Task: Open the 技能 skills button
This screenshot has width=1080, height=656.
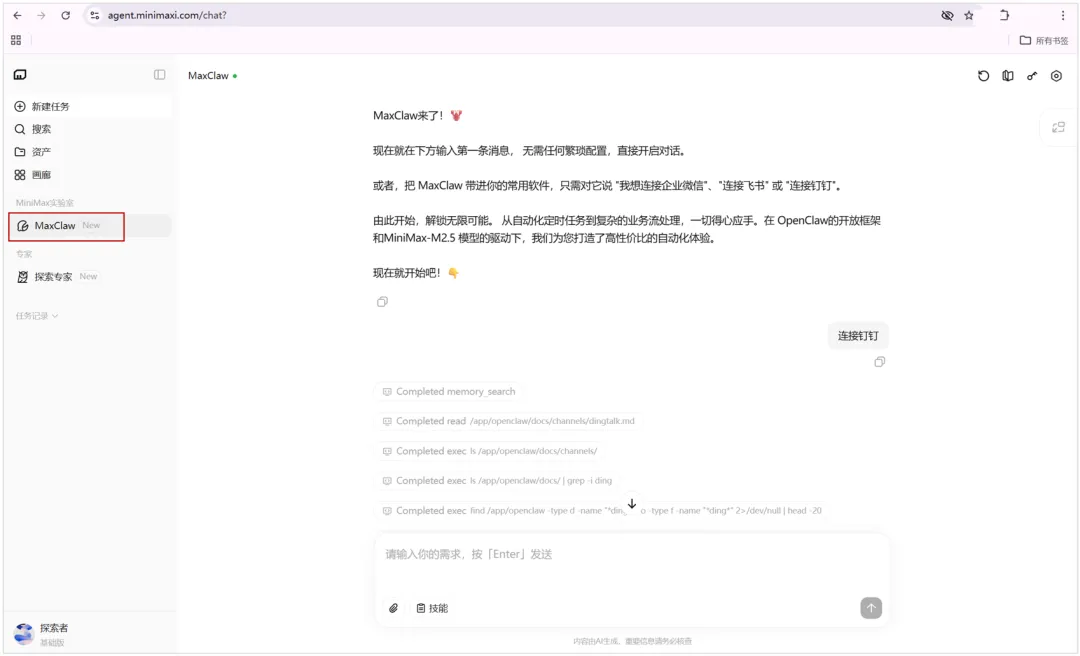Action: coord(432,608)
